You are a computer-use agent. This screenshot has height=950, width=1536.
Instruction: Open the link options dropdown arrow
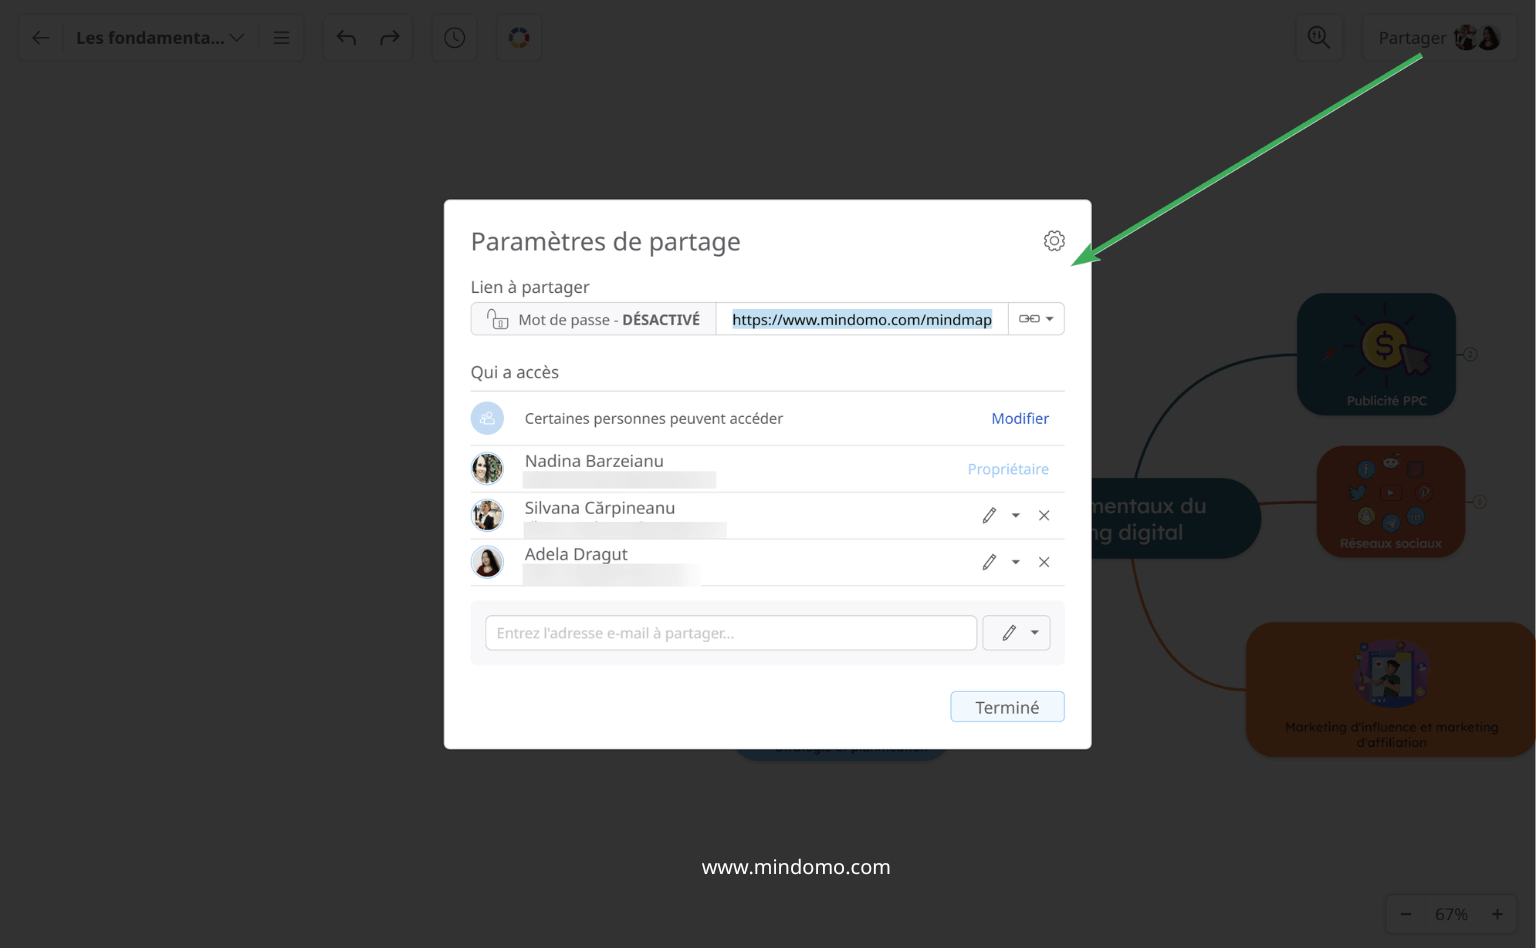pyautogui.click(x=1049, y=318)
